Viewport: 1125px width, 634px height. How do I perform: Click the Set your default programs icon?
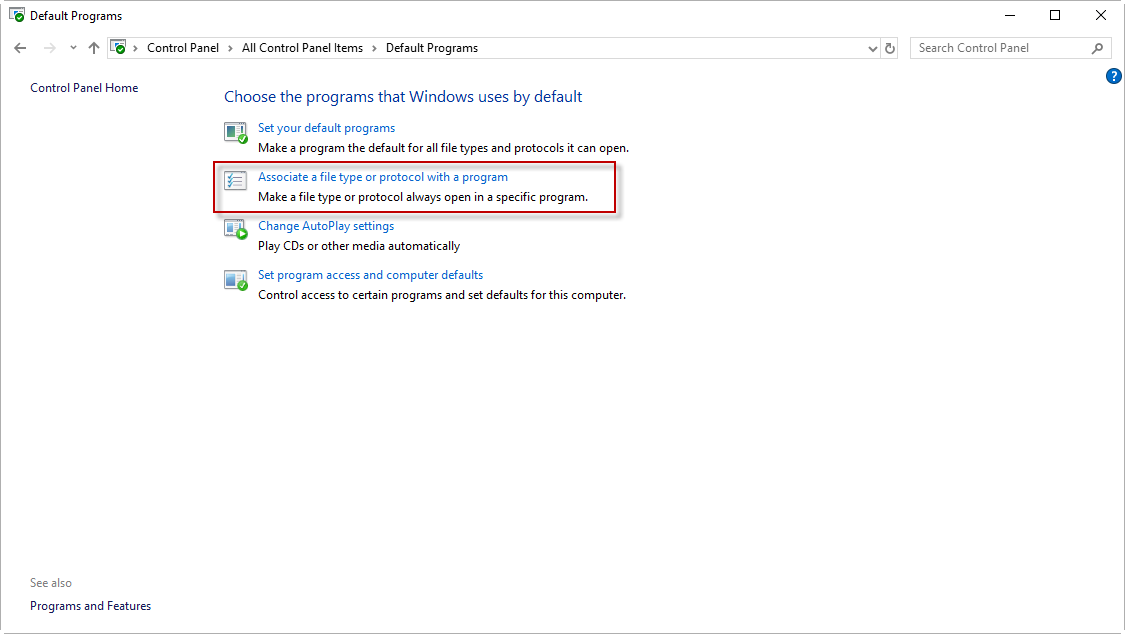235,133
